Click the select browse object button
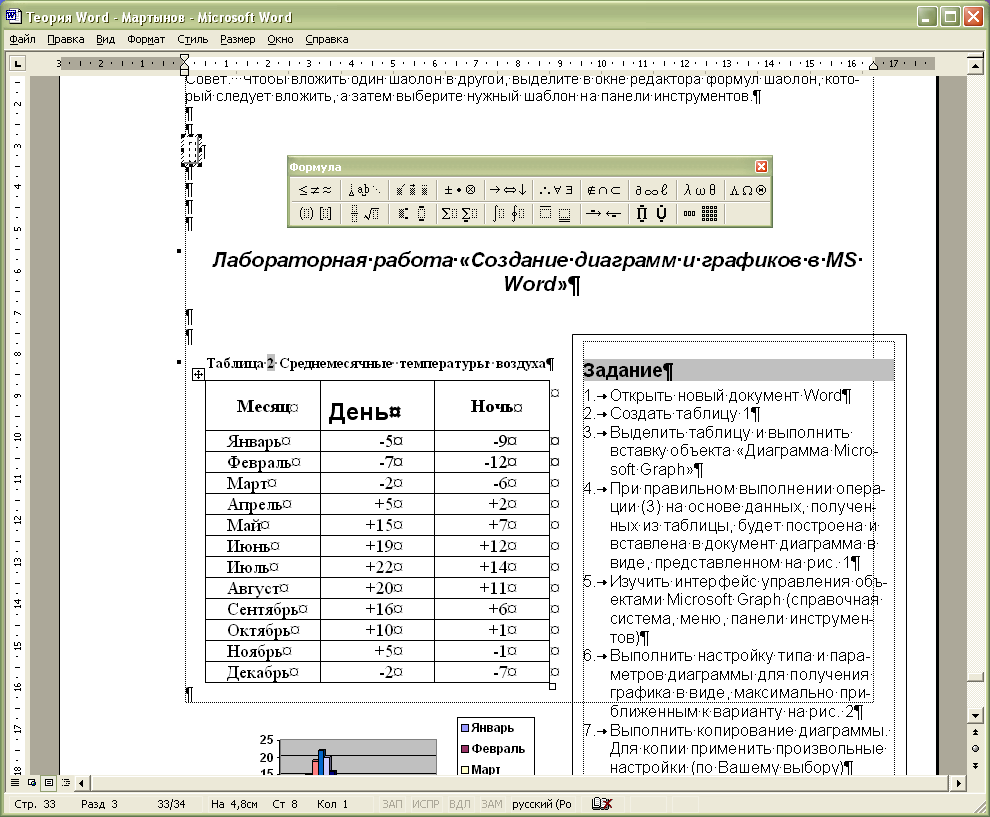Viewport: 990px width, 817px height. (975, 749)
